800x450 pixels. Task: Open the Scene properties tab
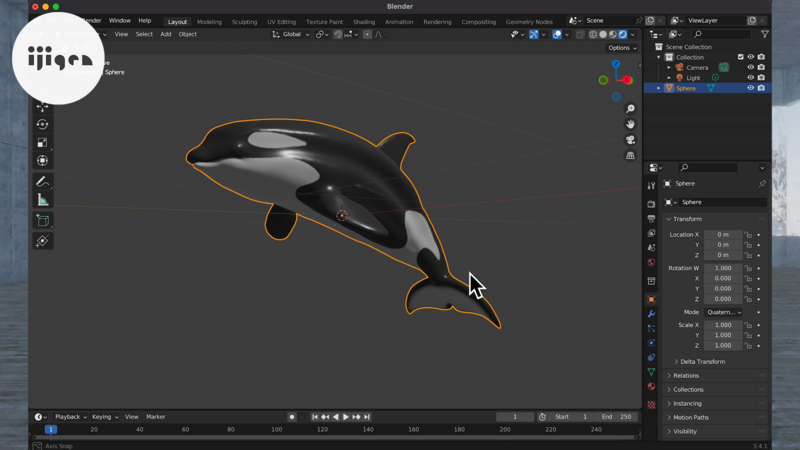[651, 247]
